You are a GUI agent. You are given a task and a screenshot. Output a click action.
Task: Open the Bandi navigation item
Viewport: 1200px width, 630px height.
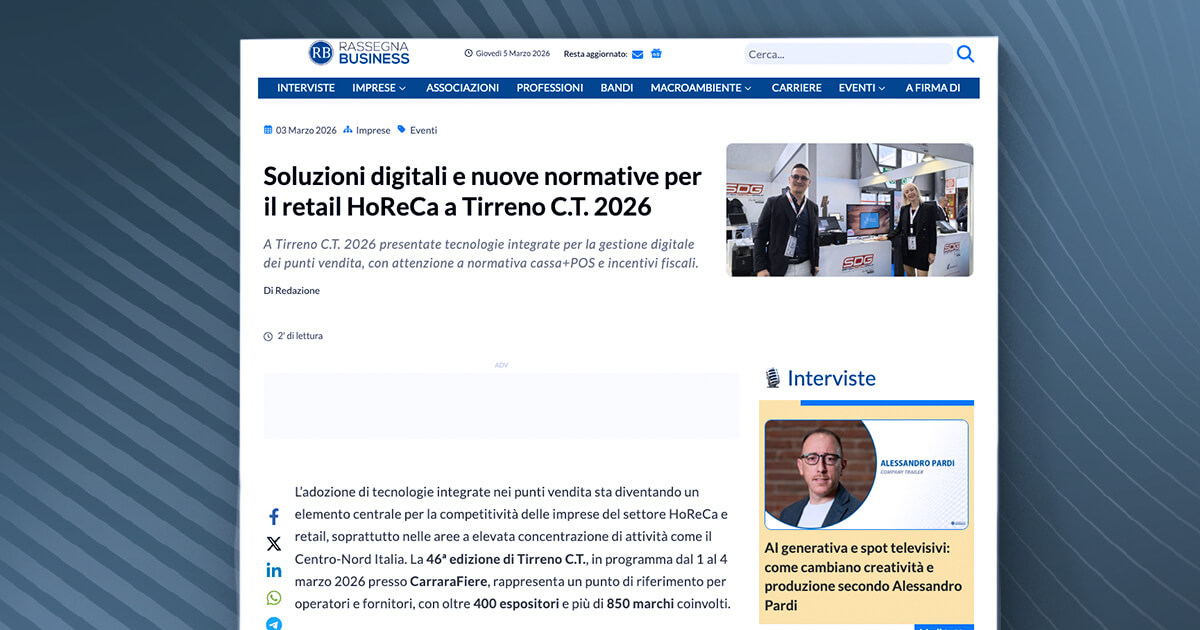coord(617,88)
